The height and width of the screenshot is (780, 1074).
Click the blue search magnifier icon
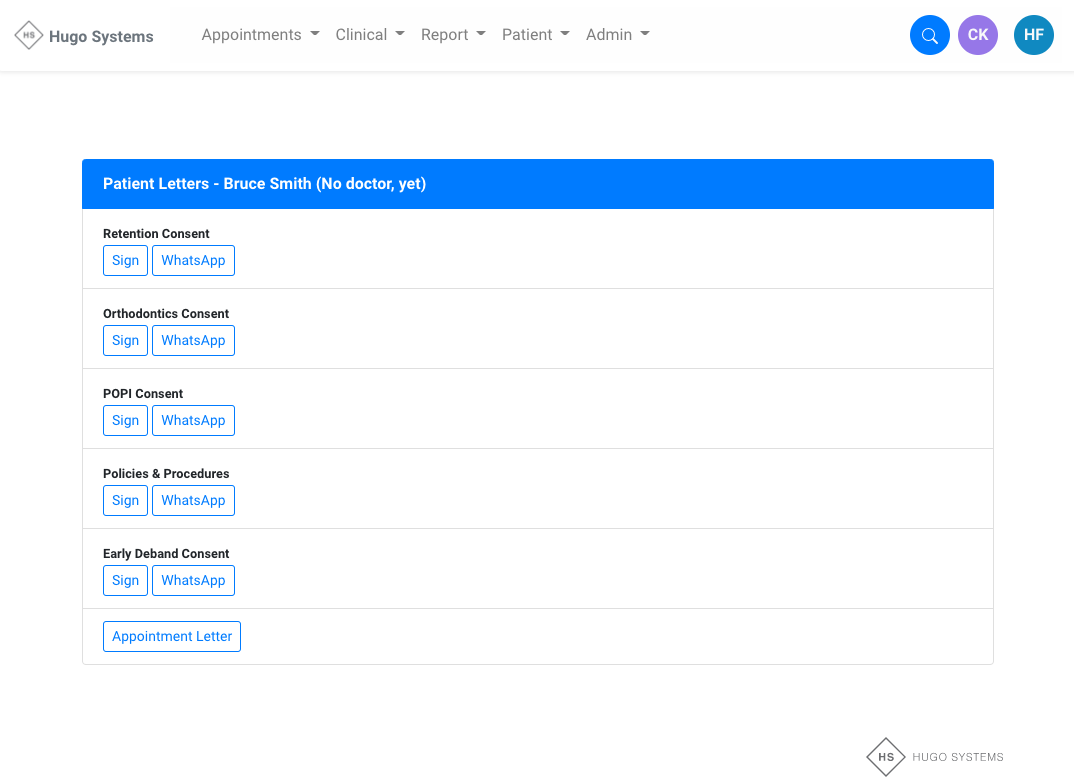coord(929,36)
